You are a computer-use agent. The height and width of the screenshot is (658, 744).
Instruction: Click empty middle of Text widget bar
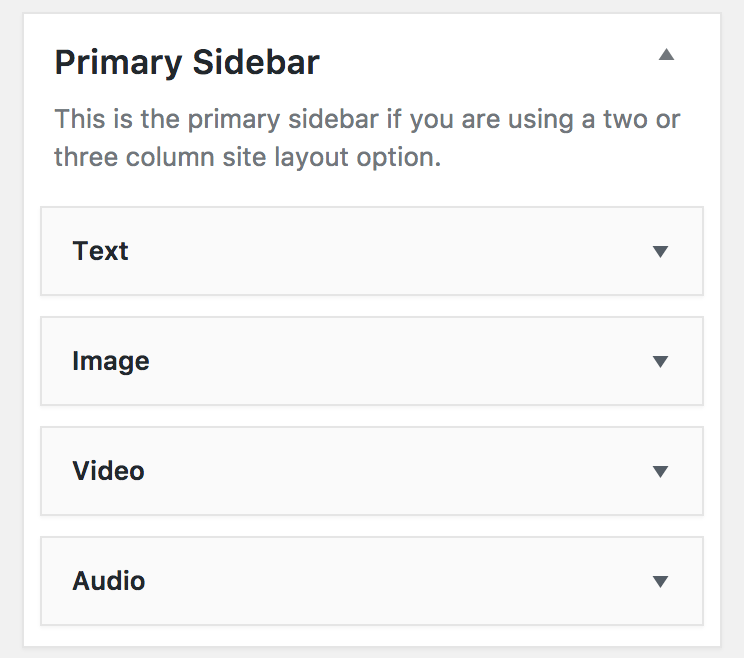pyautogui.click(x=380, y=251)
